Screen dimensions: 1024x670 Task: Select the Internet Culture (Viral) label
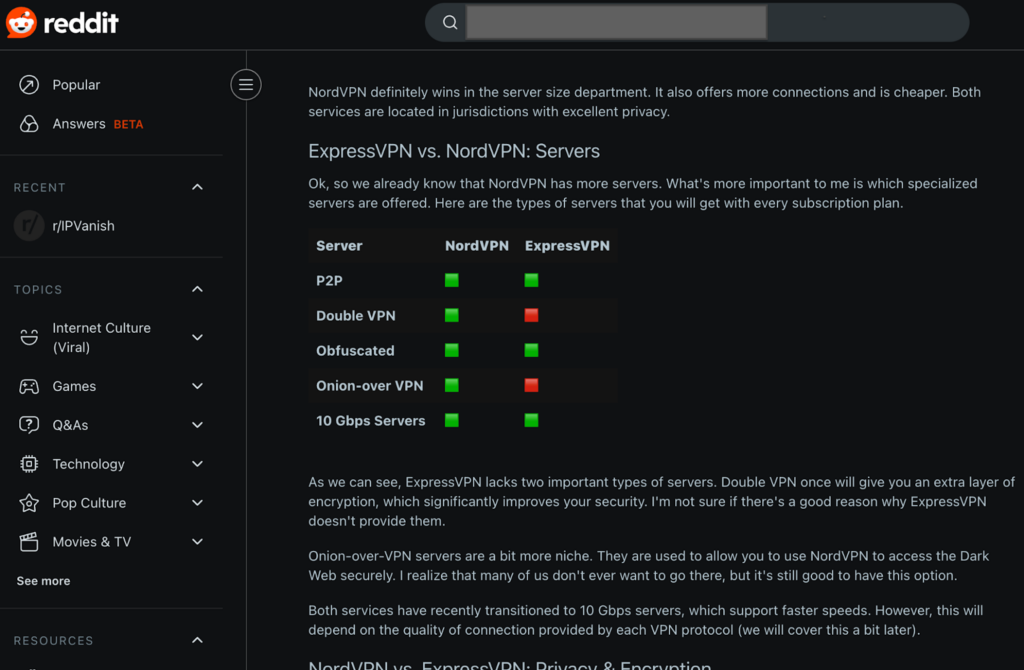point(101,338)
